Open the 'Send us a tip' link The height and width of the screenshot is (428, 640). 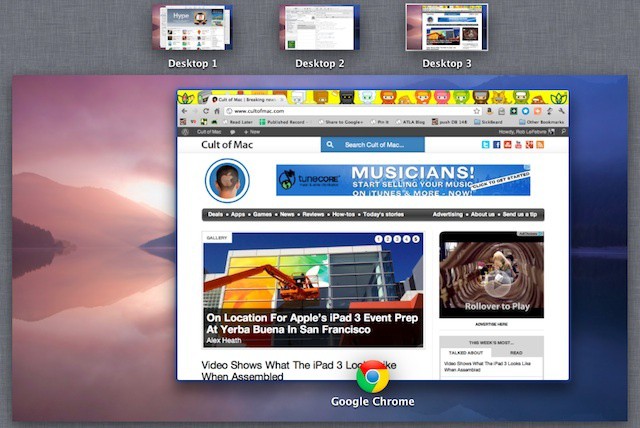coord(520,214)
